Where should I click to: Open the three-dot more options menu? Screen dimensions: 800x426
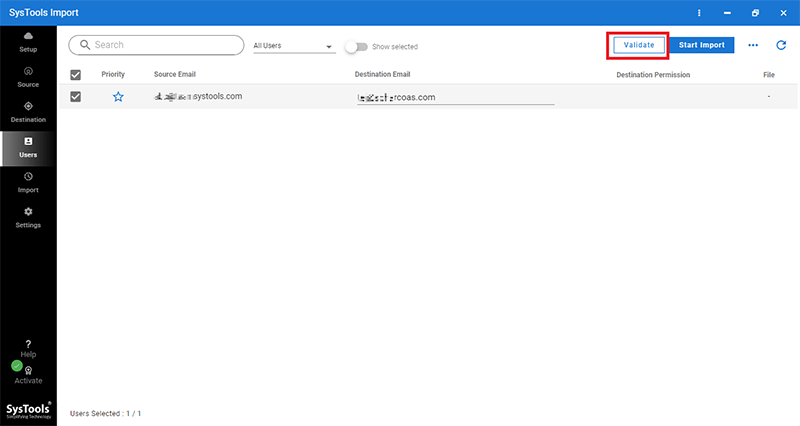click(x=753, y=45)
